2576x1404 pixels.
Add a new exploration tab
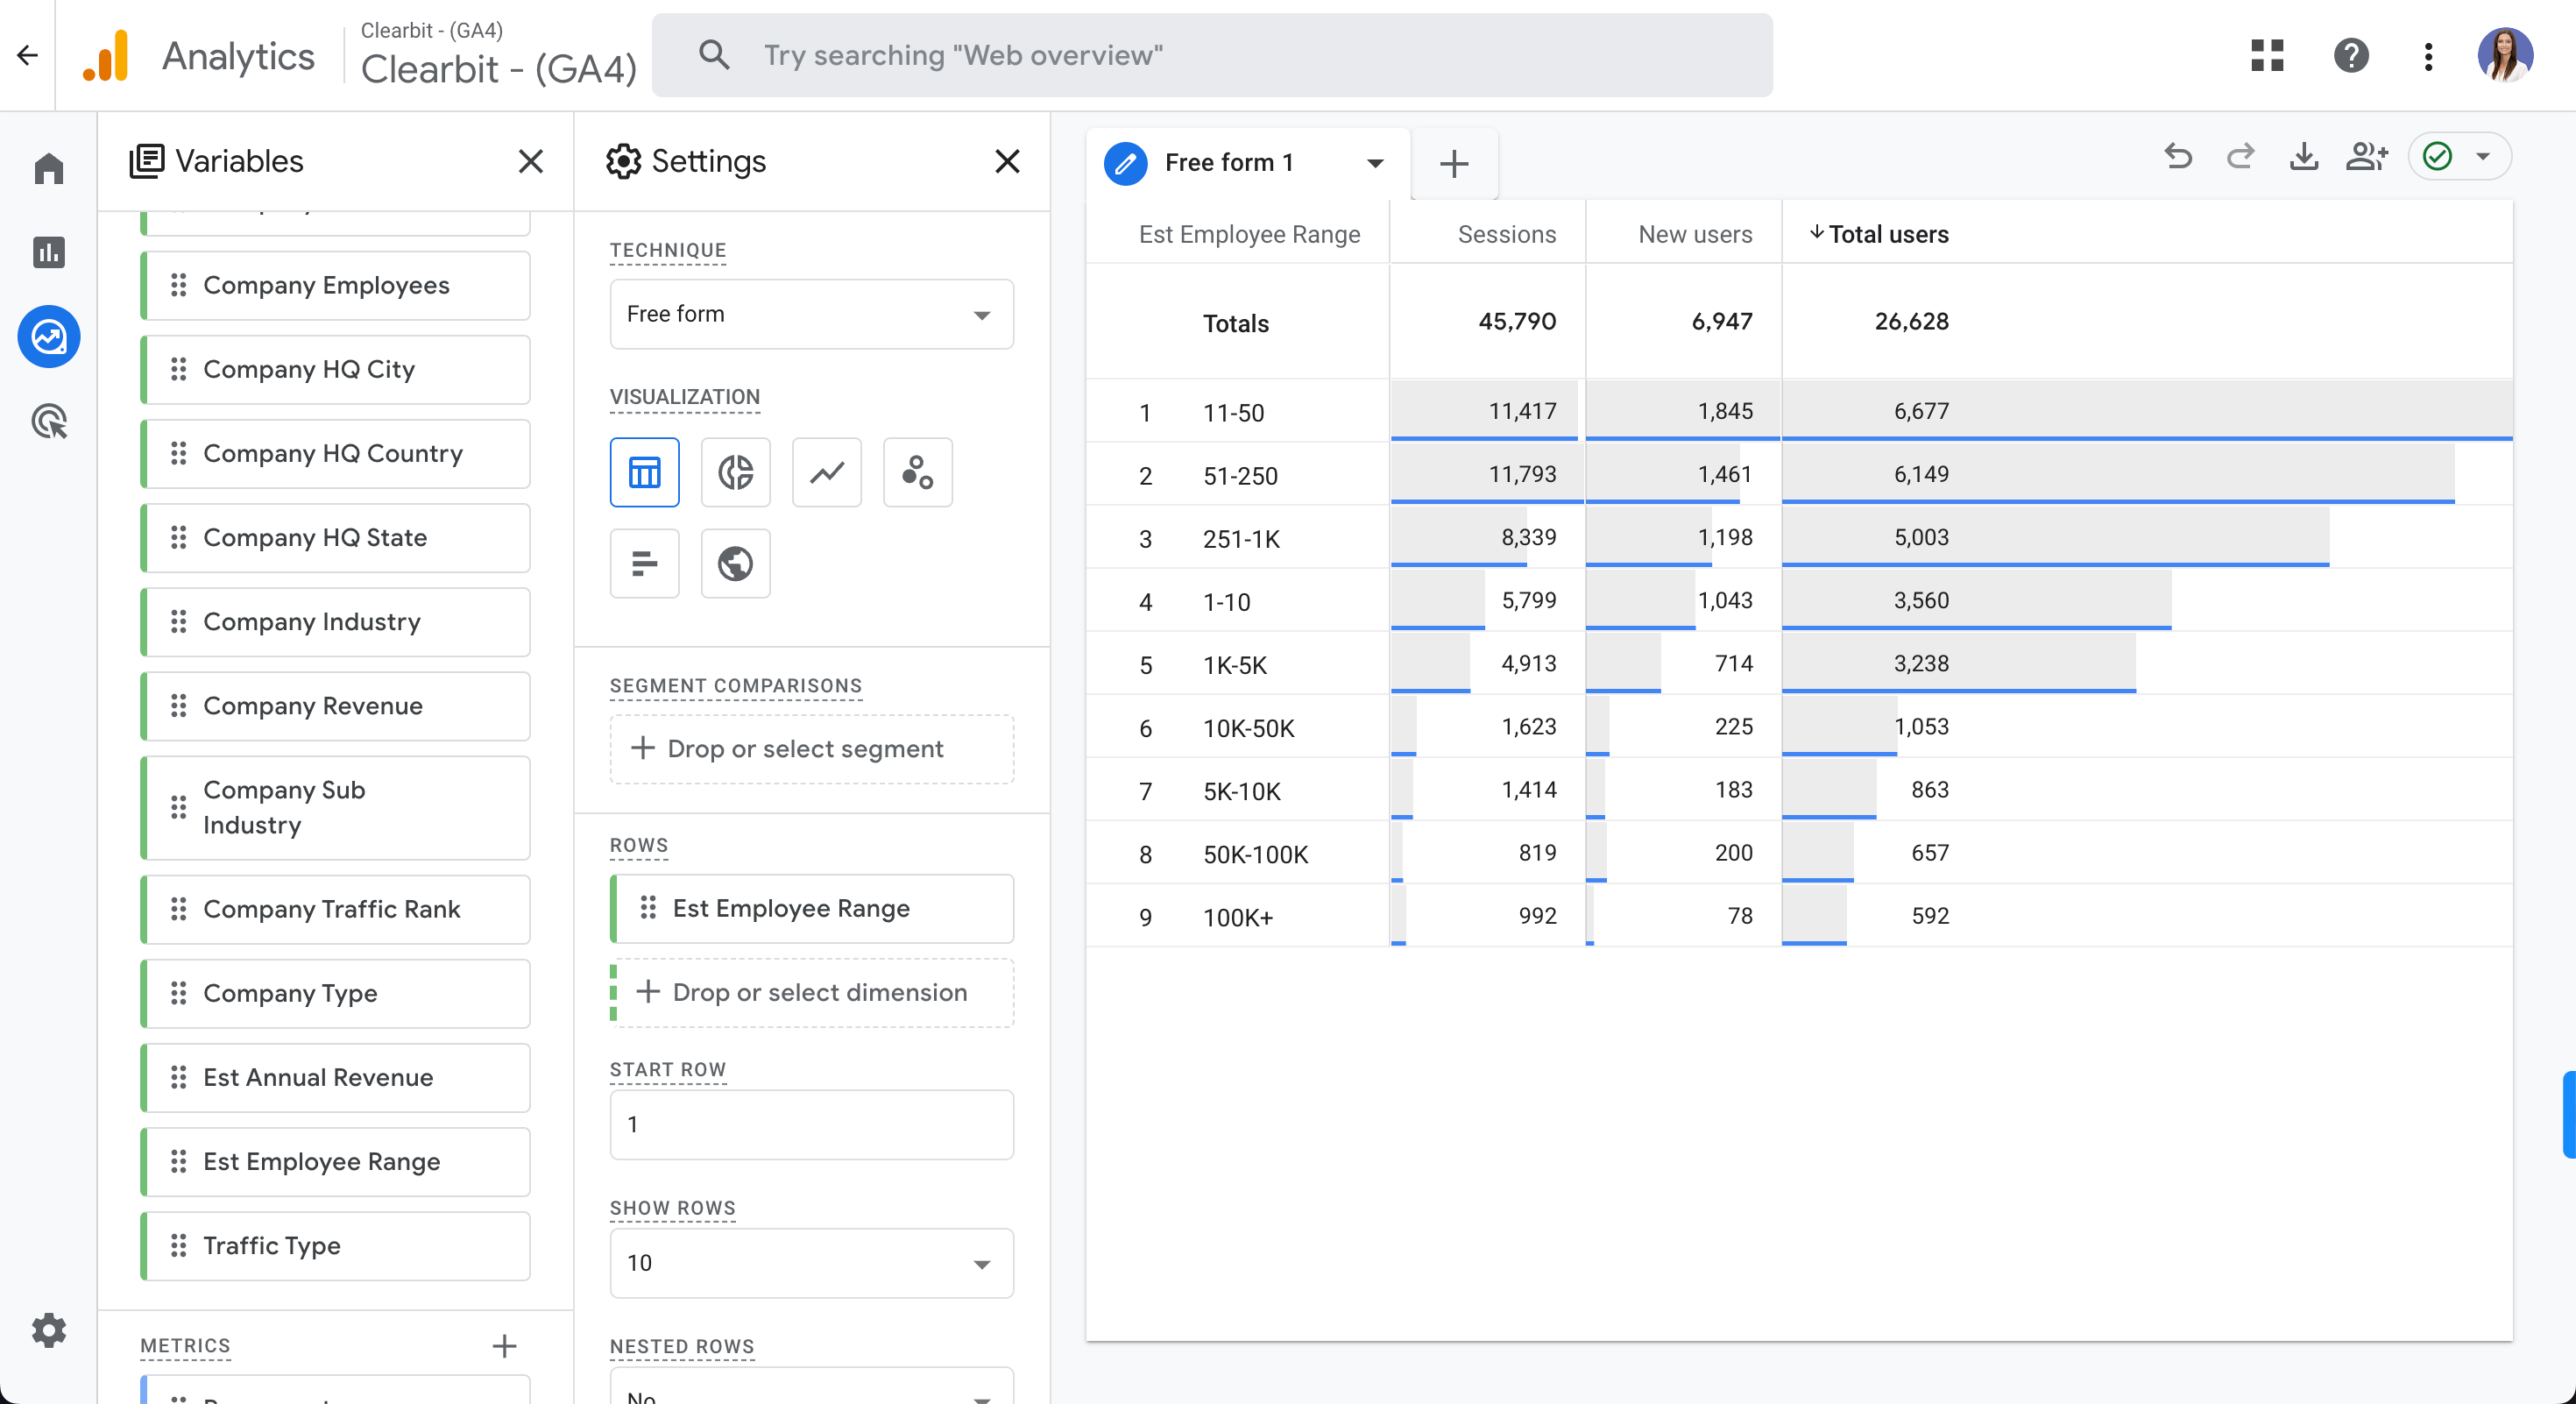coord(1453,163)
